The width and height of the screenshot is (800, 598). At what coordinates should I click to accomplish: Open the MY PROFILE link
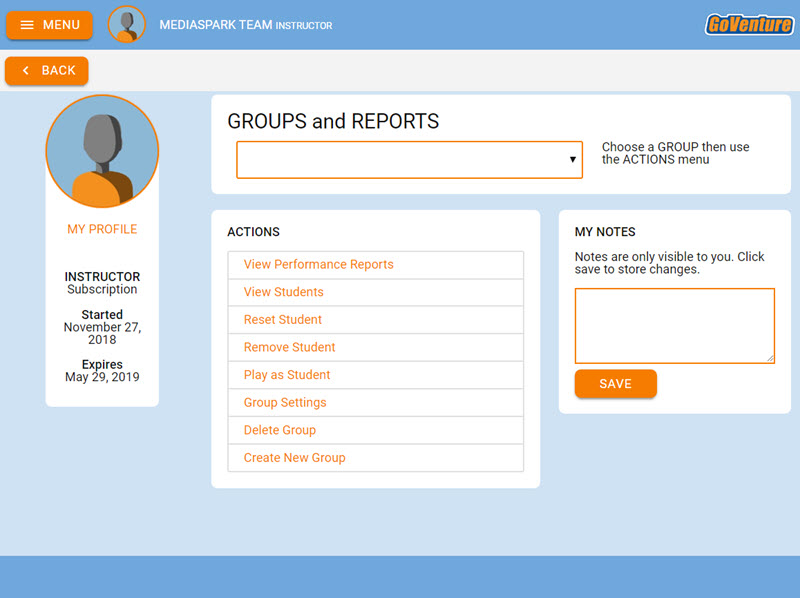coord(102,229)
